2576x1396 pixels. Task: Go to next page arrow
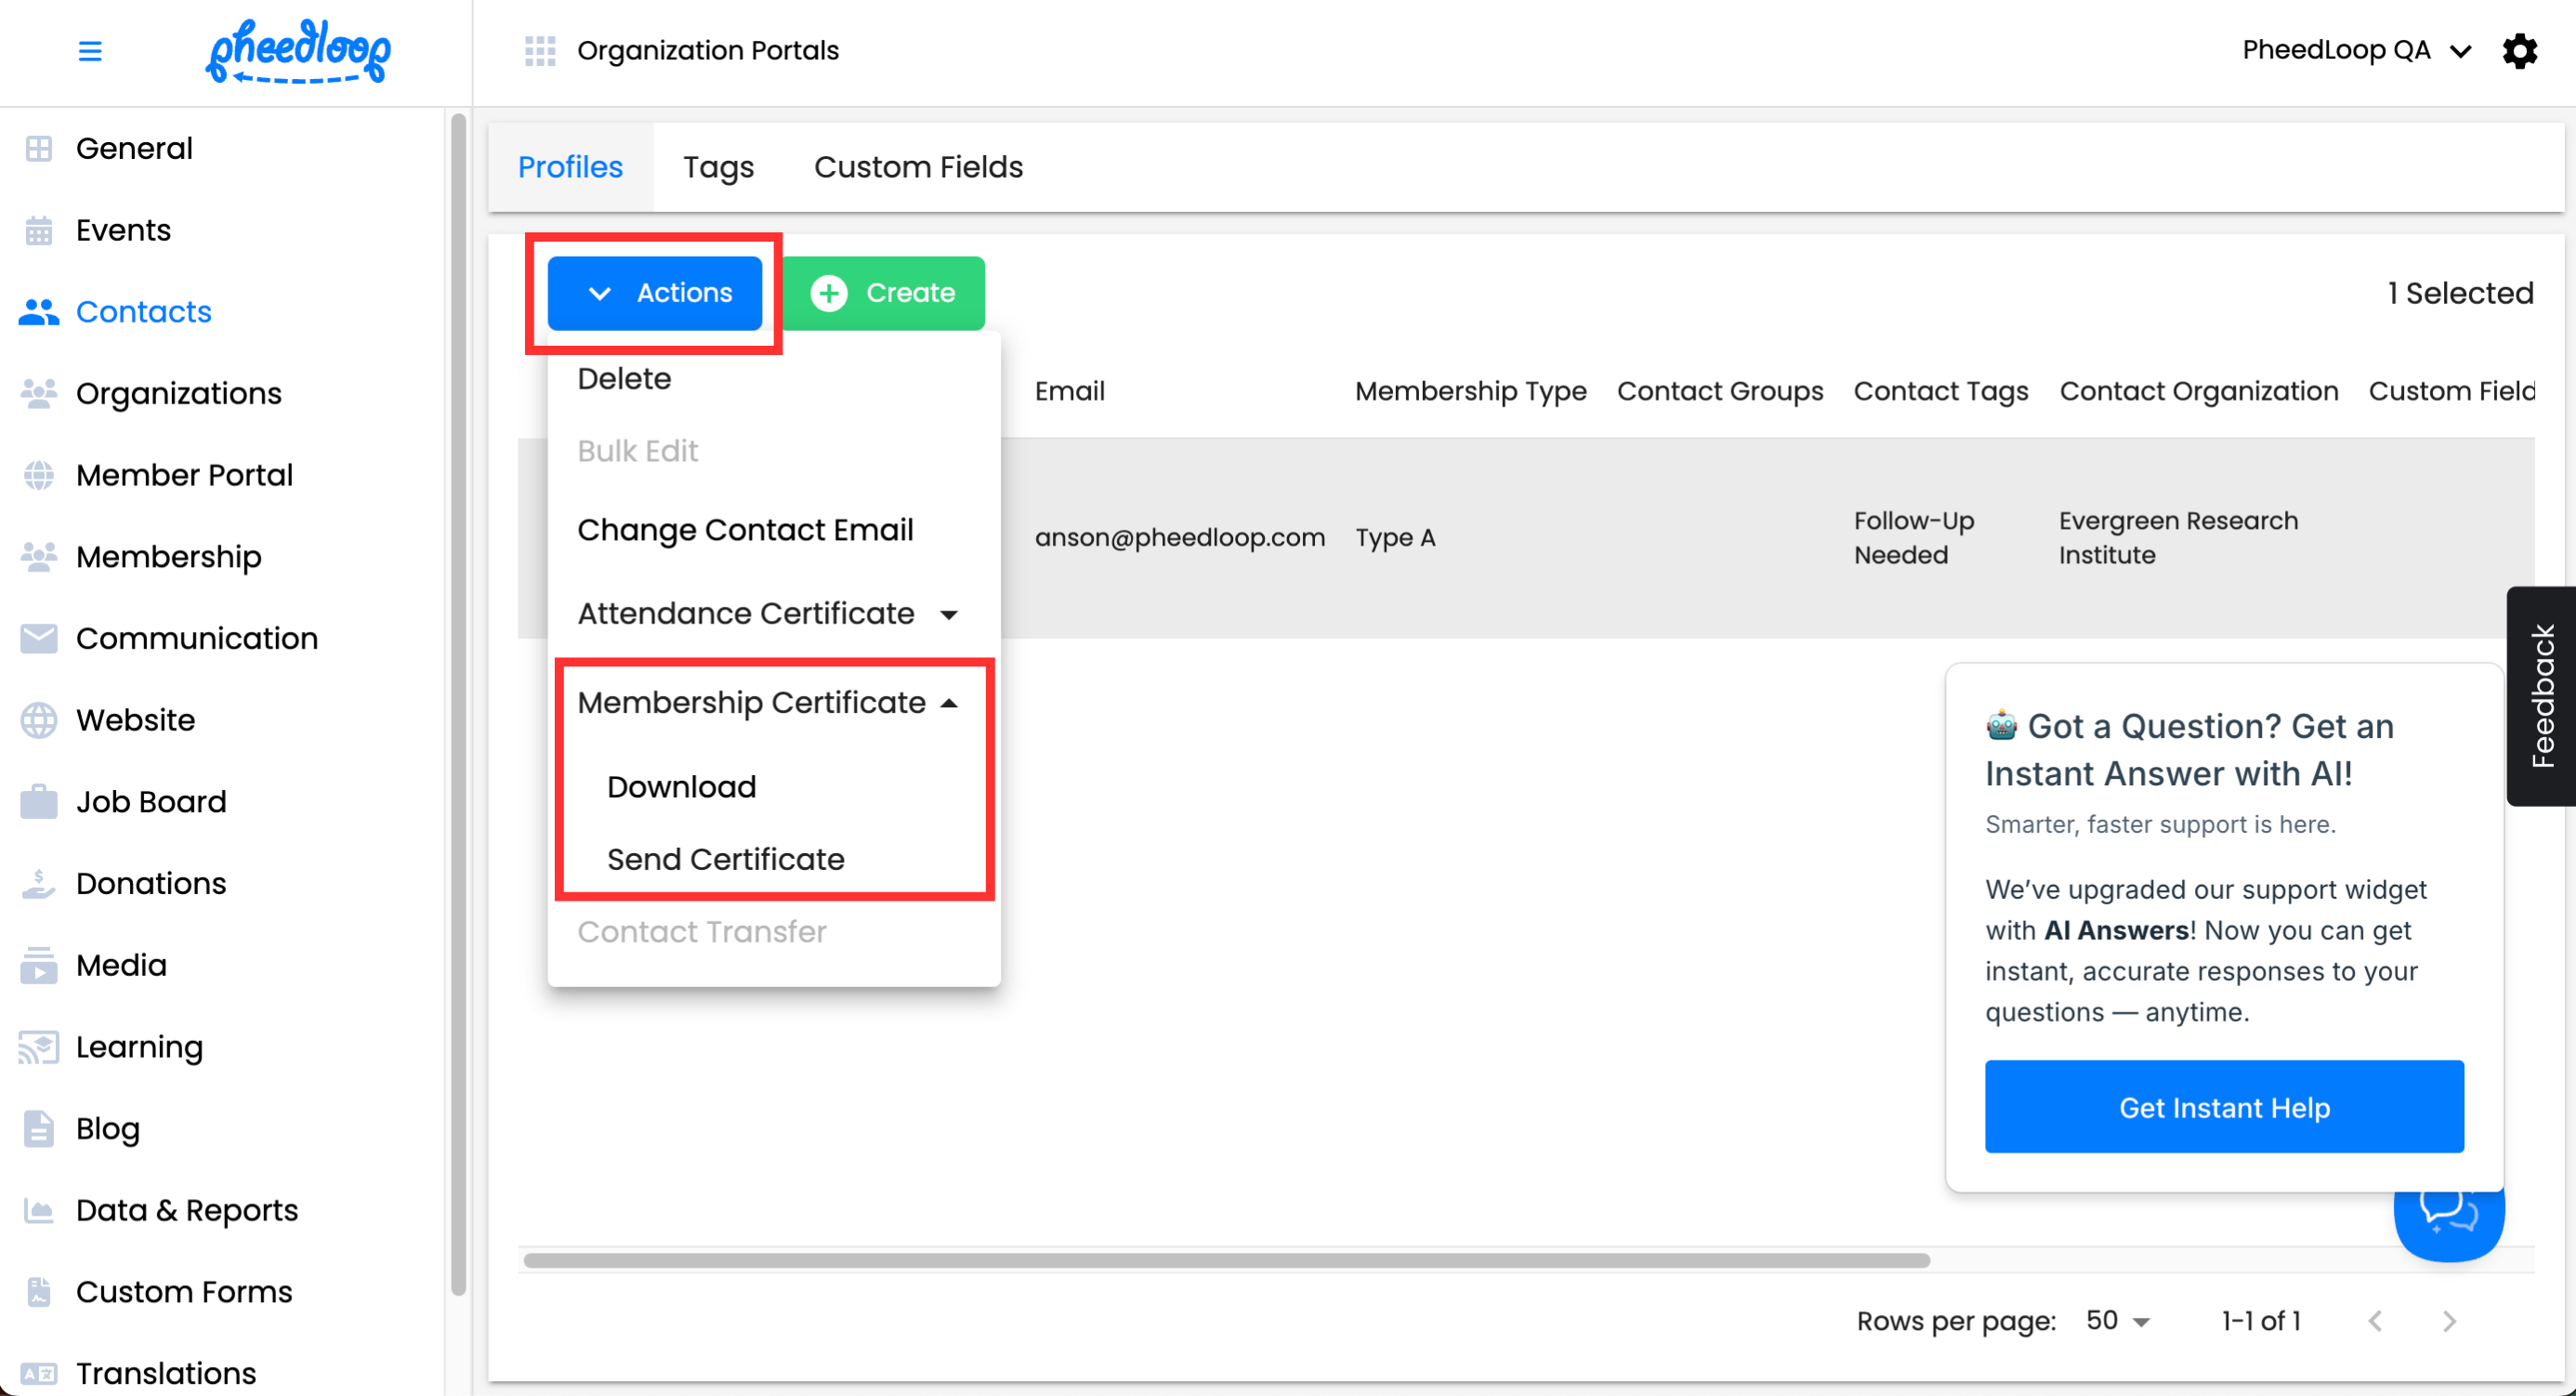[2448, 1321]
